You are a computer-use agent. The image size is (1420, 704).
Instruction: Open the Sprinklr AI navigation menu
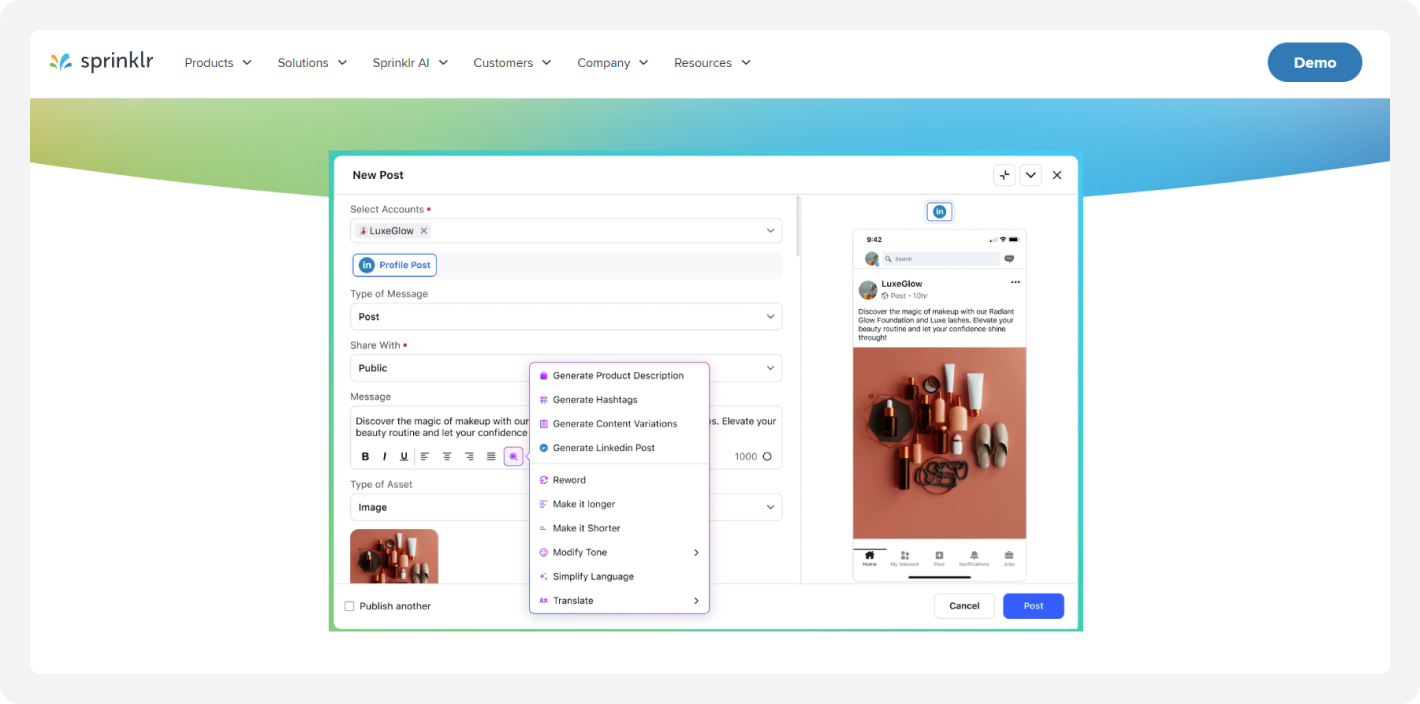pyautogui.click(x=410, y=63)
